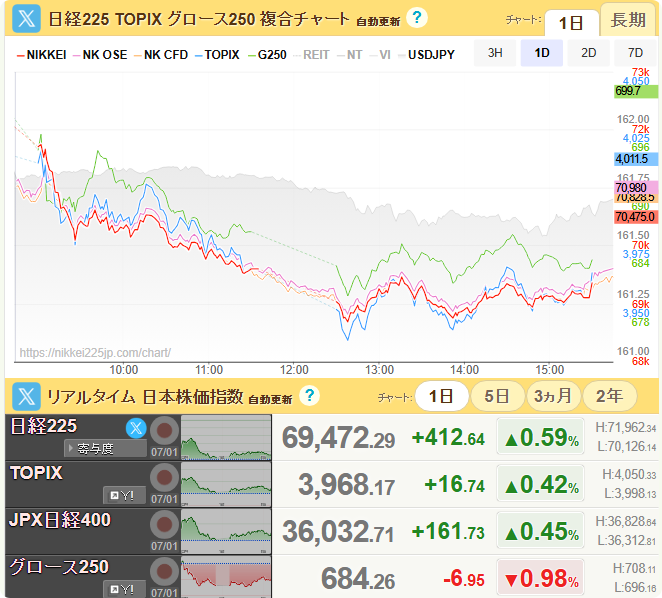Click the +412.64 change value

[x=448, y=438]
